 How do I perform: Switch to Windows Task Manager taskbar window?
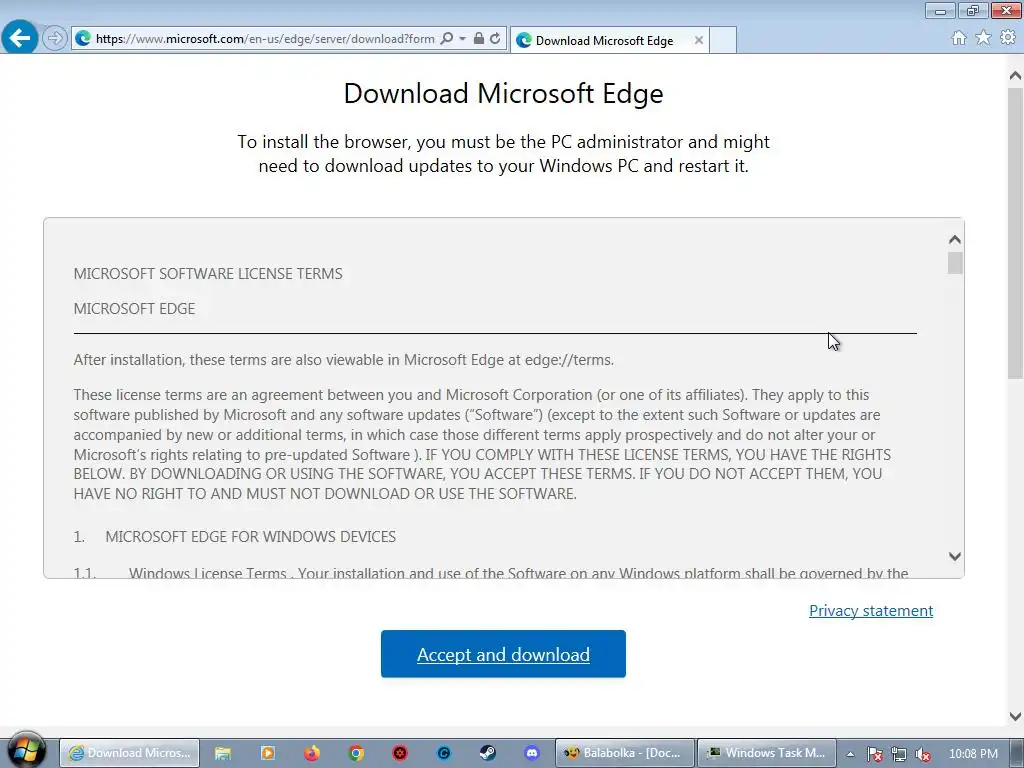click(767, 753)
